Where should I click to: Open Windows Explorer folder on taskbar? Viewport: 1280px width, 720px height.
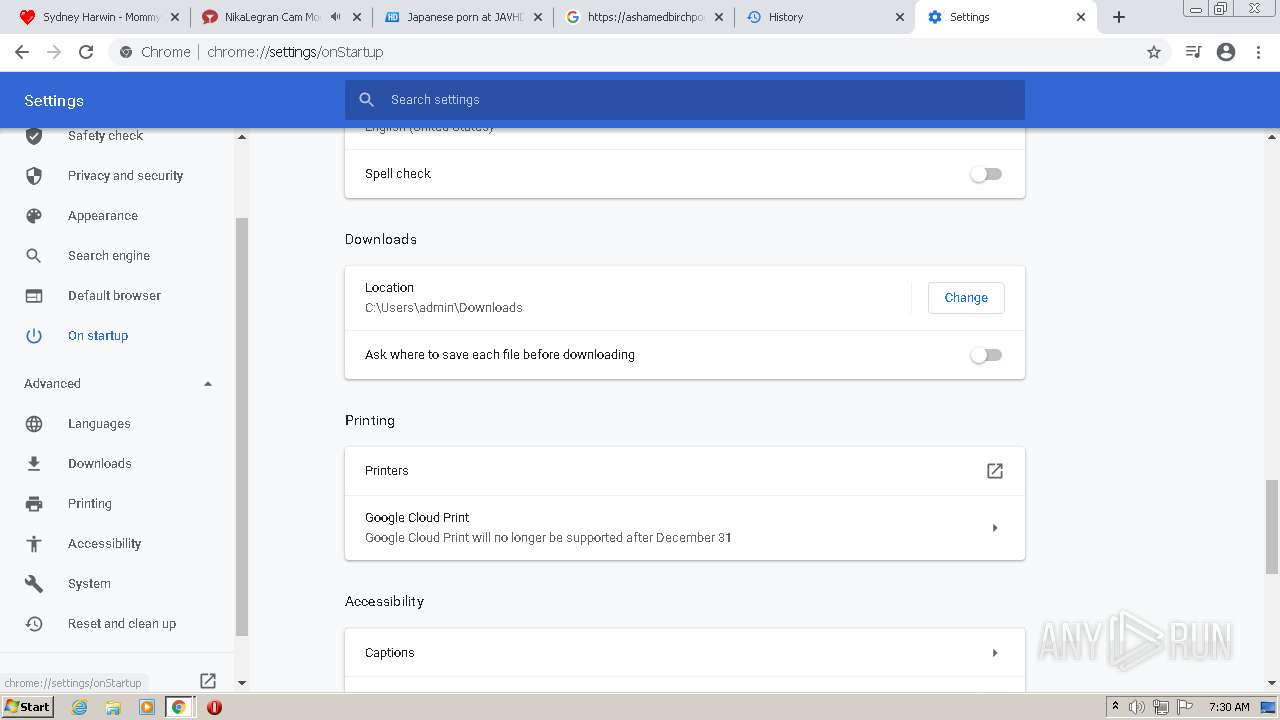113,707
